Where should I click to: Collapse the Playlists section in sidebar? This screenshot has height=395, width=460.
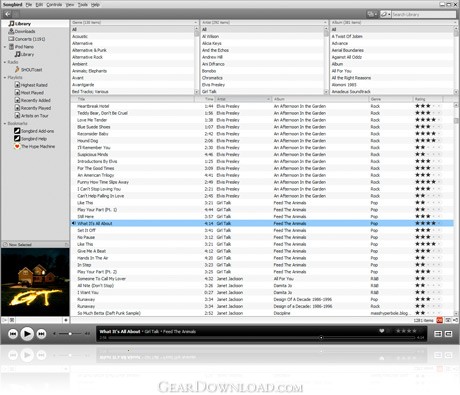(5, 77)
